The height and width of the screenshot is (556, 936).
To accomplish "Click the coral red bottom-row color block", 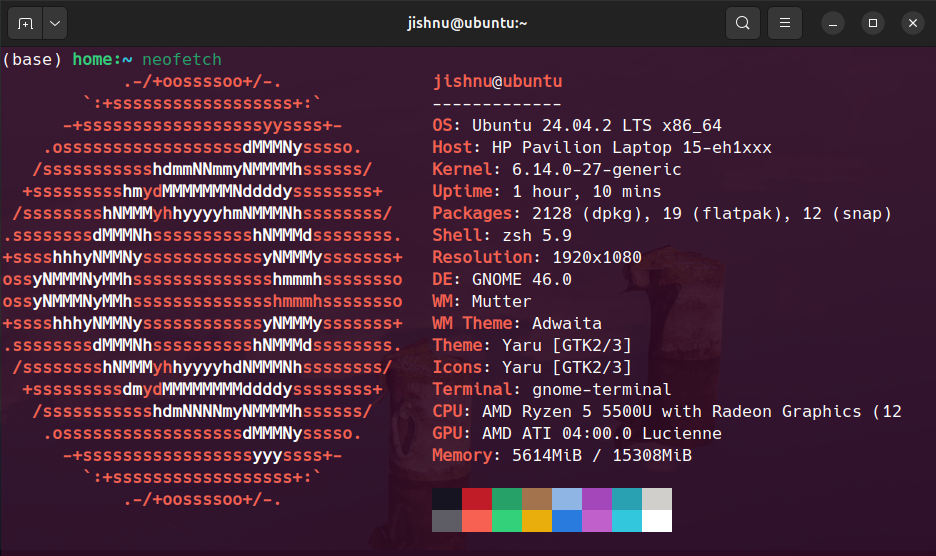I will (477, 521).
